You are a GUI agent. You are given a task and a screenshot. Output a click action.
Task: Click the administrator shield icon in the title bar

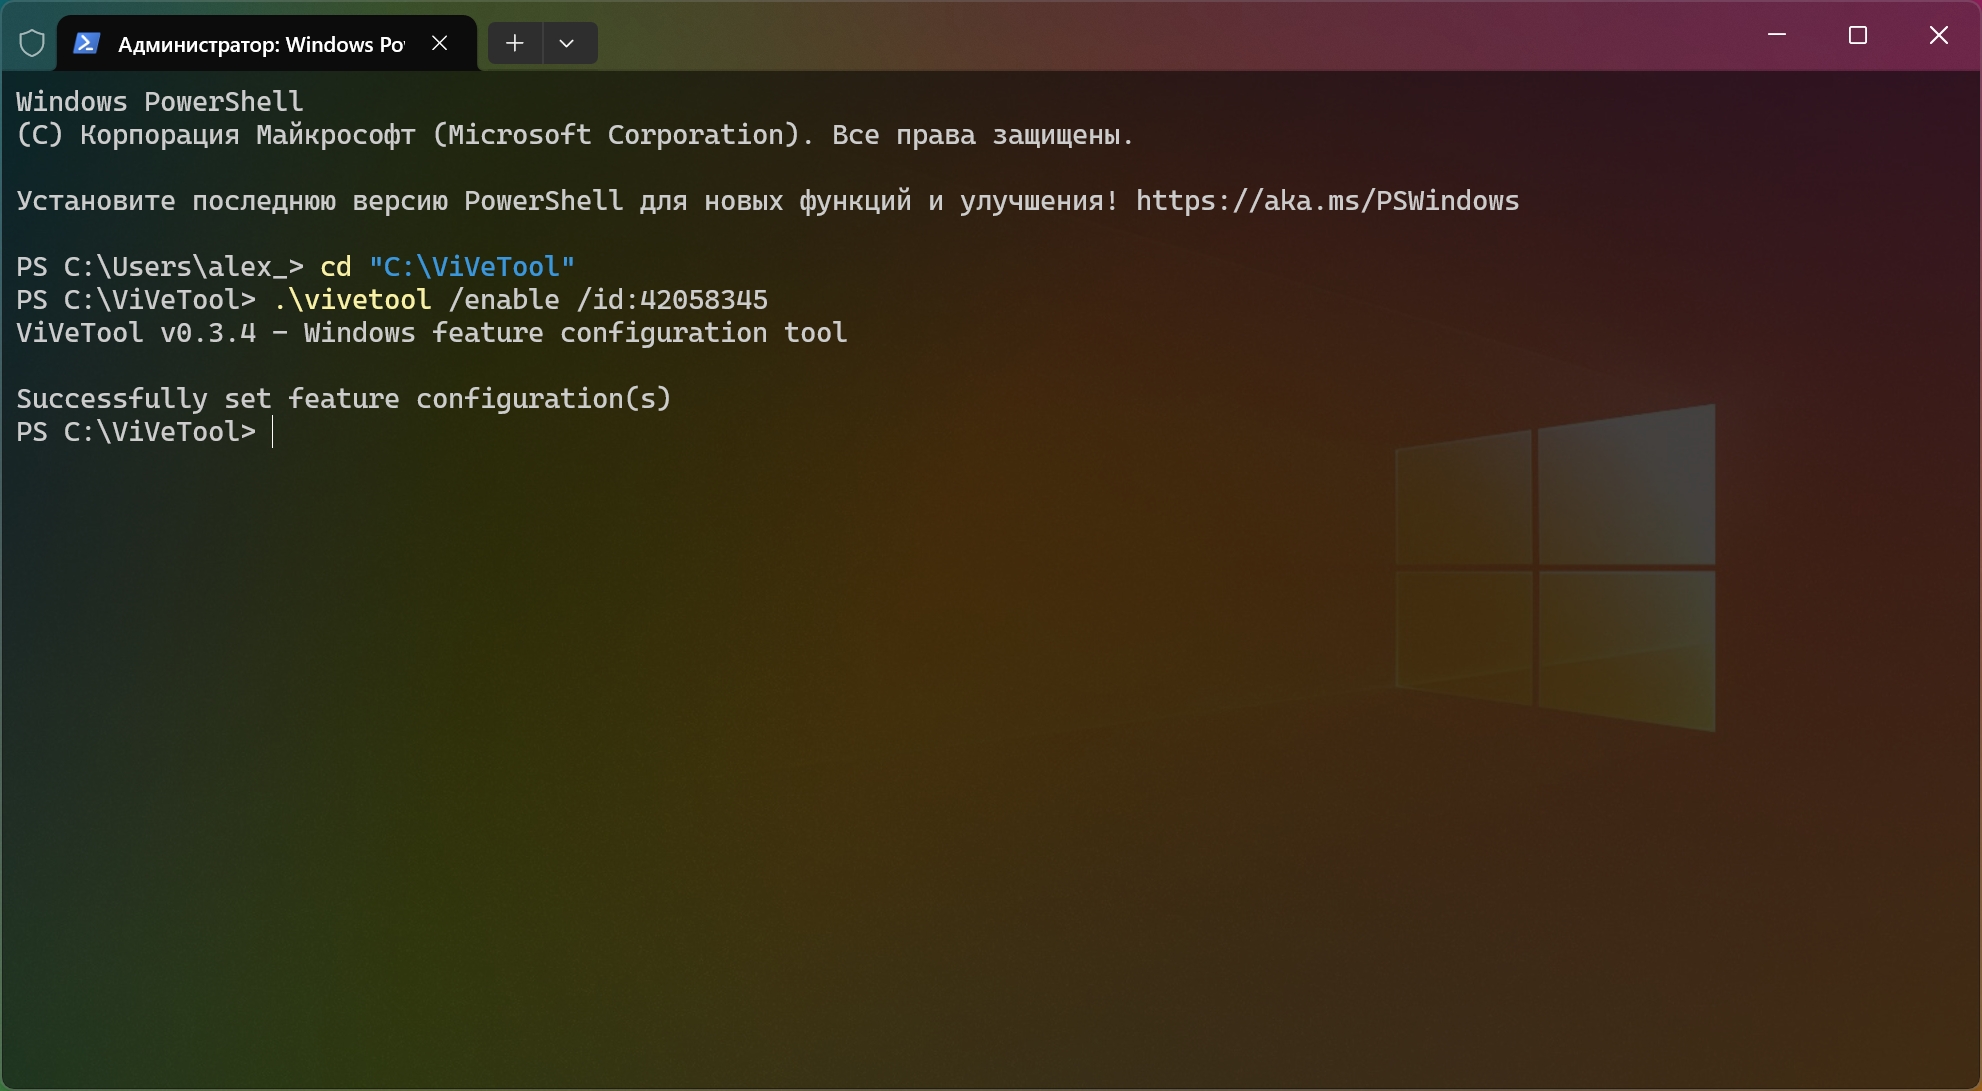tap(32, 43)
